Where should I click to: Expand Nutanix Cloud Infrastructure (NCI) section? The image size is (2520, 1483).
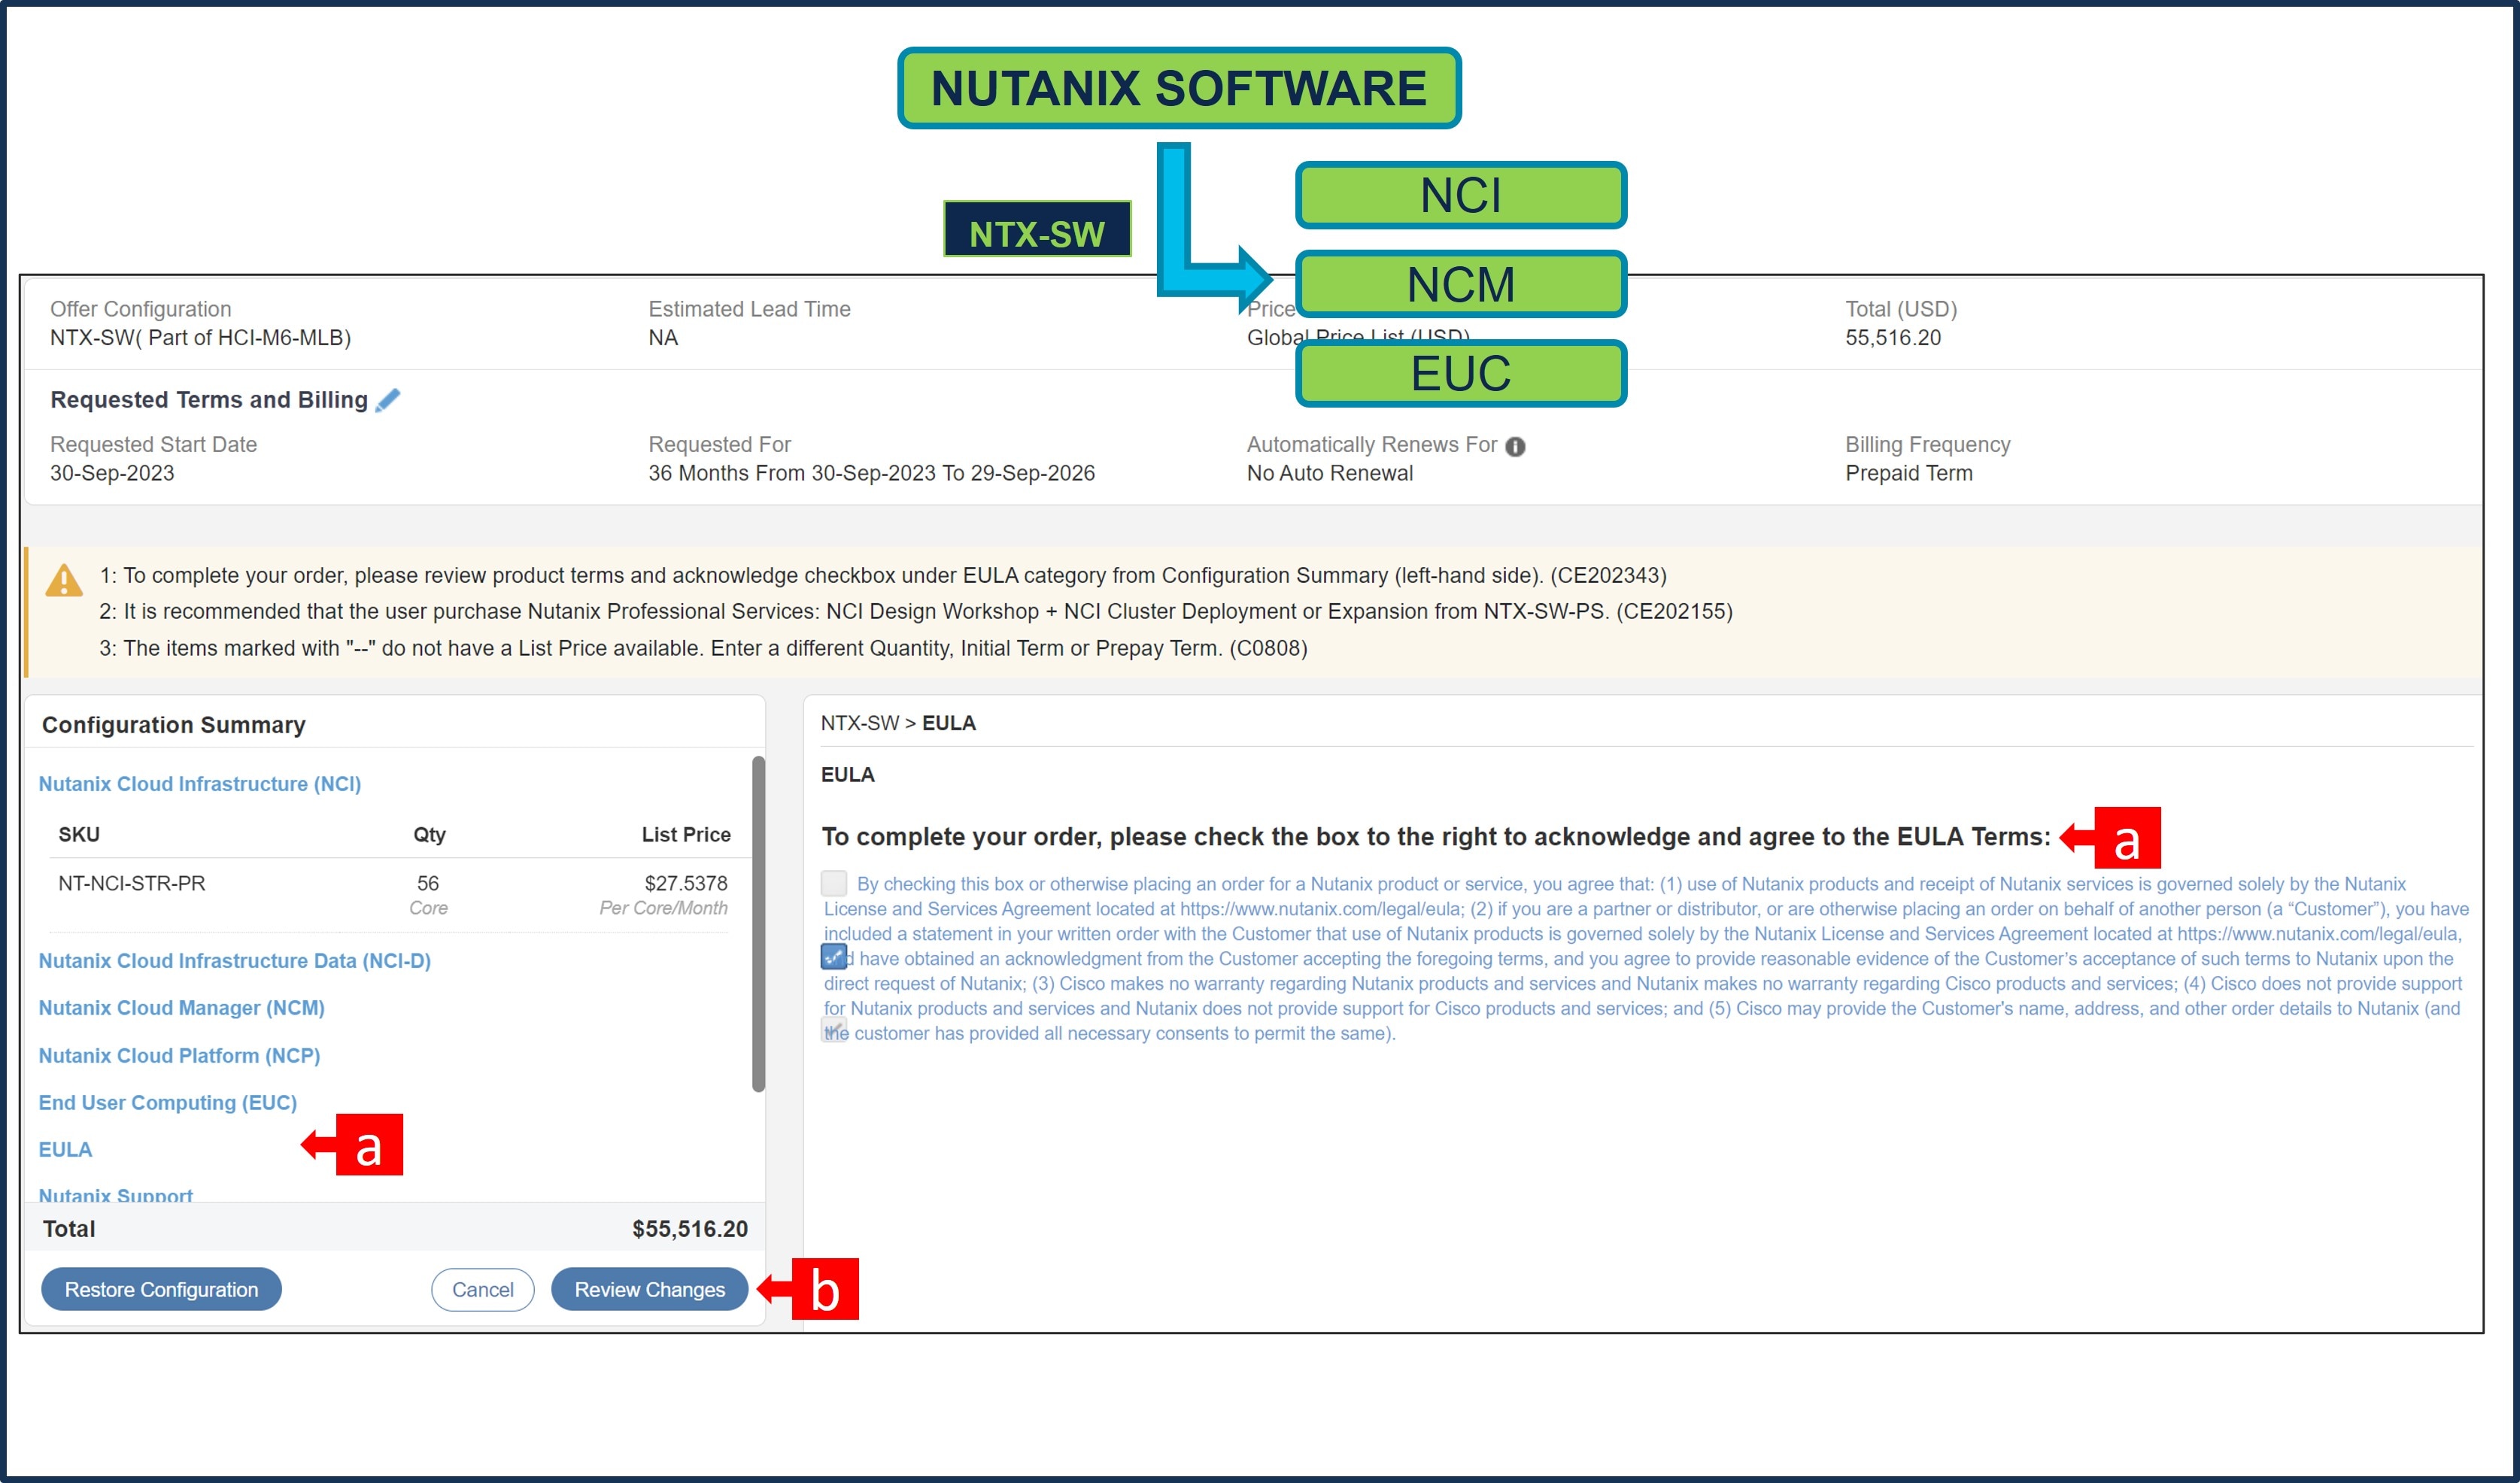[200, 784]
